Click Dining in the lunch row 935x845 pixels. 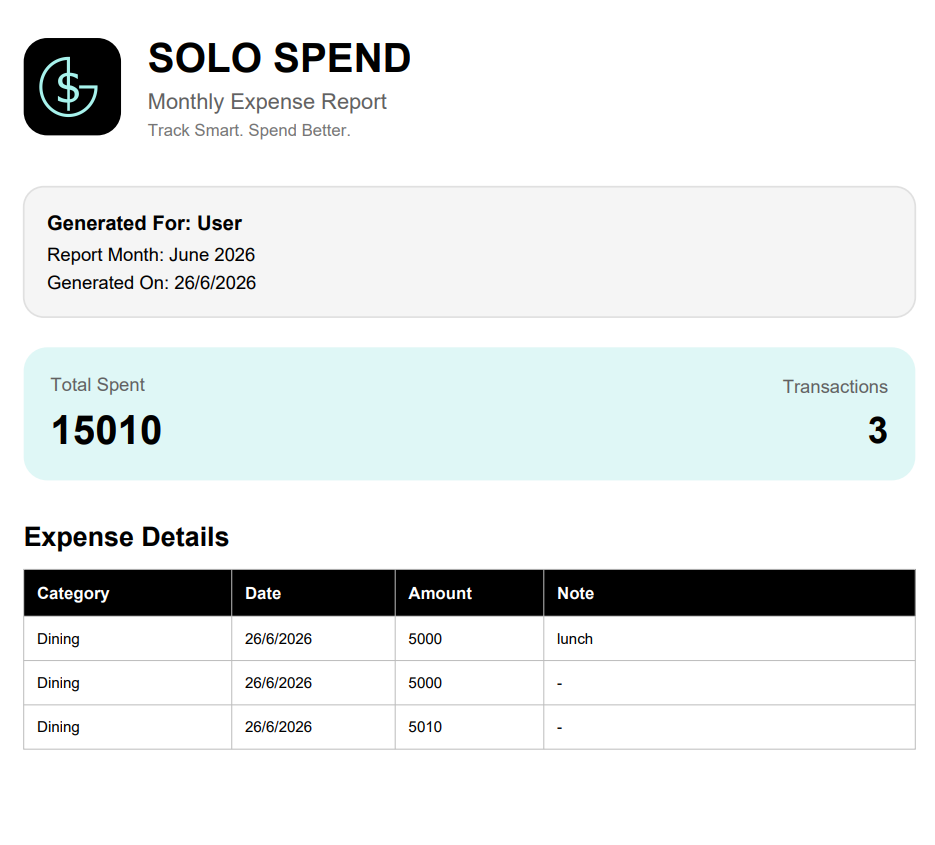pos(58,639)
